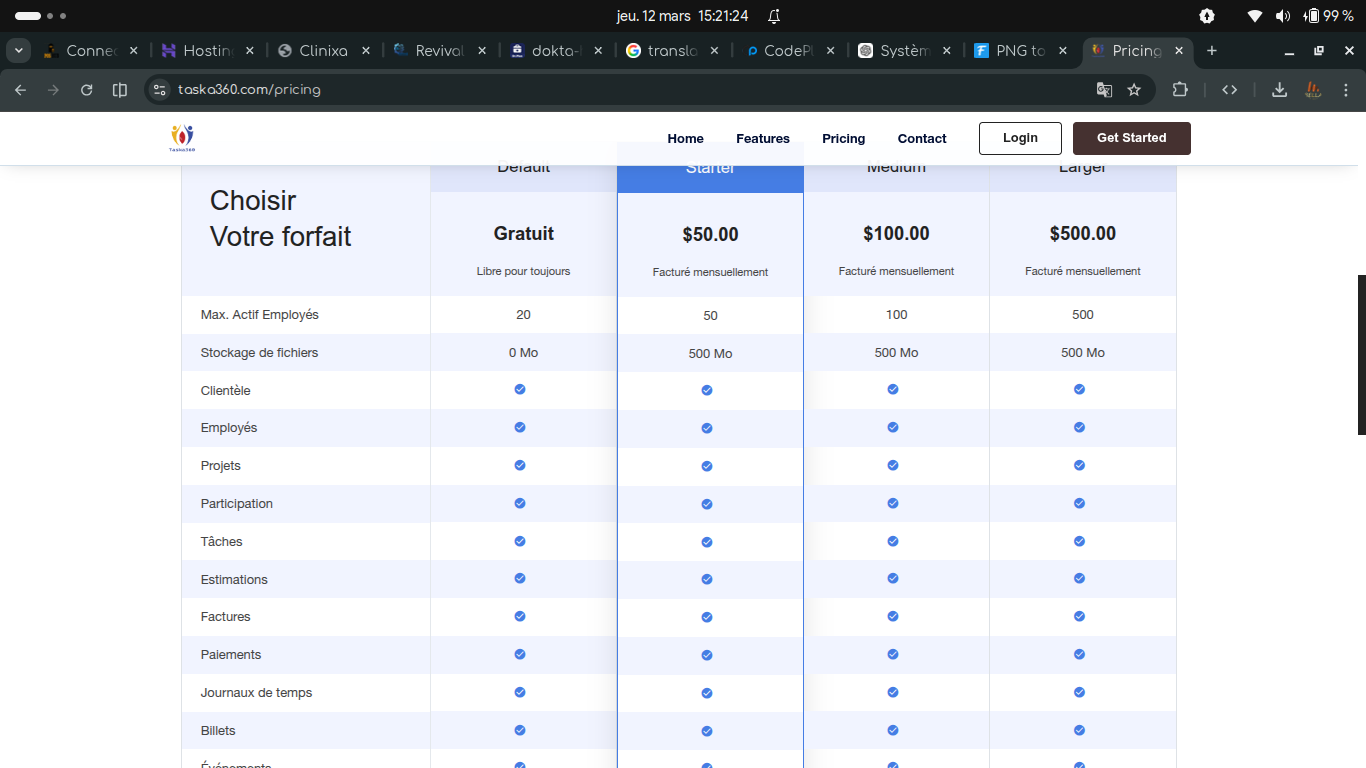Viewport: 1366px width, 768px height.
Task: Open the system volume indicator in top bar
Action: click(x=1283, y=16)
